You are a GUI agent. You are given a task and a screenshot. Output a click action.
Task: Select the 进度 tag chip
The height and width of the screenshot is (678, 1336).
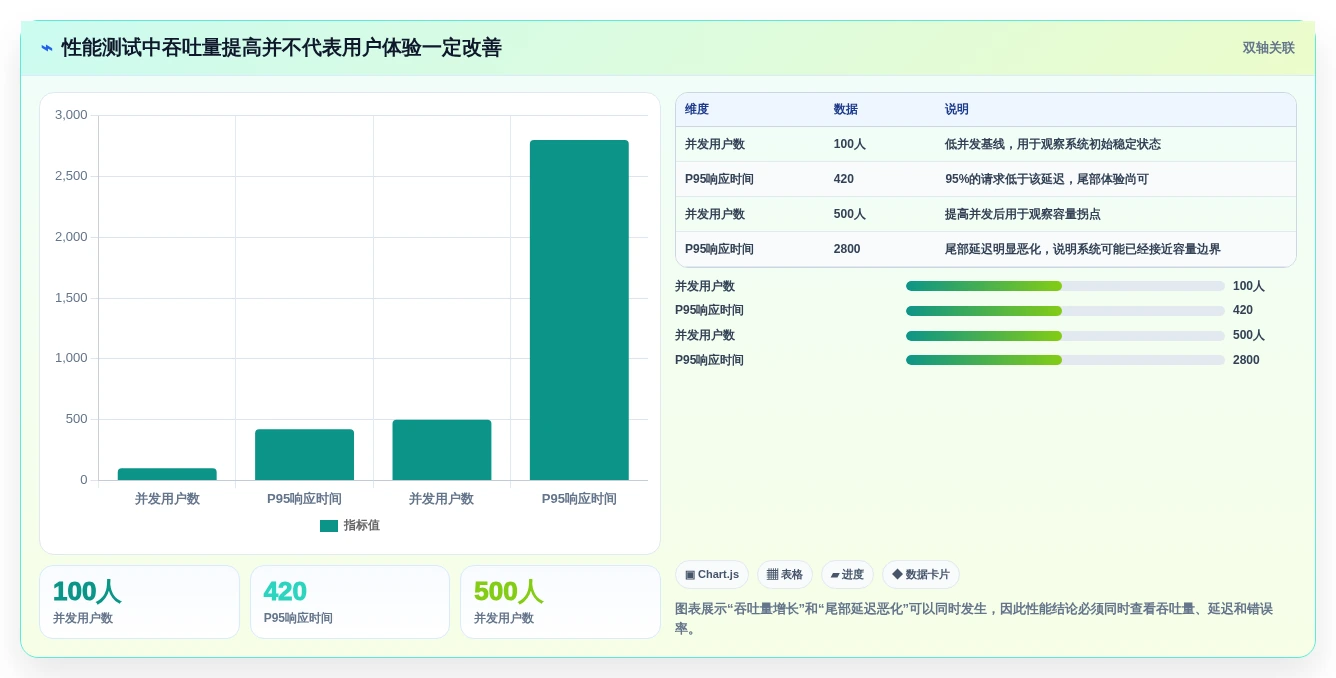pyautogui.click(x=847, y=575)
